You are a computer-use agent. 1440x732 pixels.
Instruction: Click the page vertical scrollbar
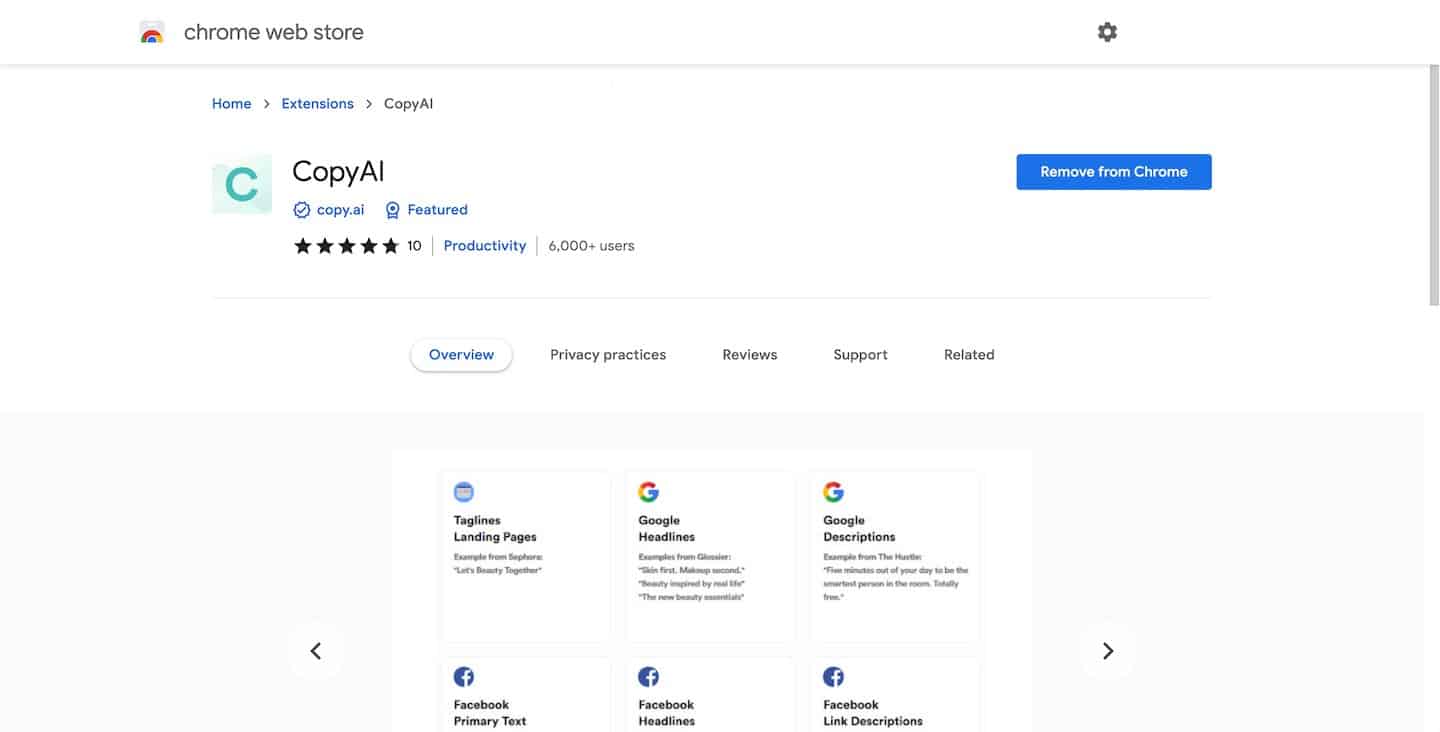1433,185
